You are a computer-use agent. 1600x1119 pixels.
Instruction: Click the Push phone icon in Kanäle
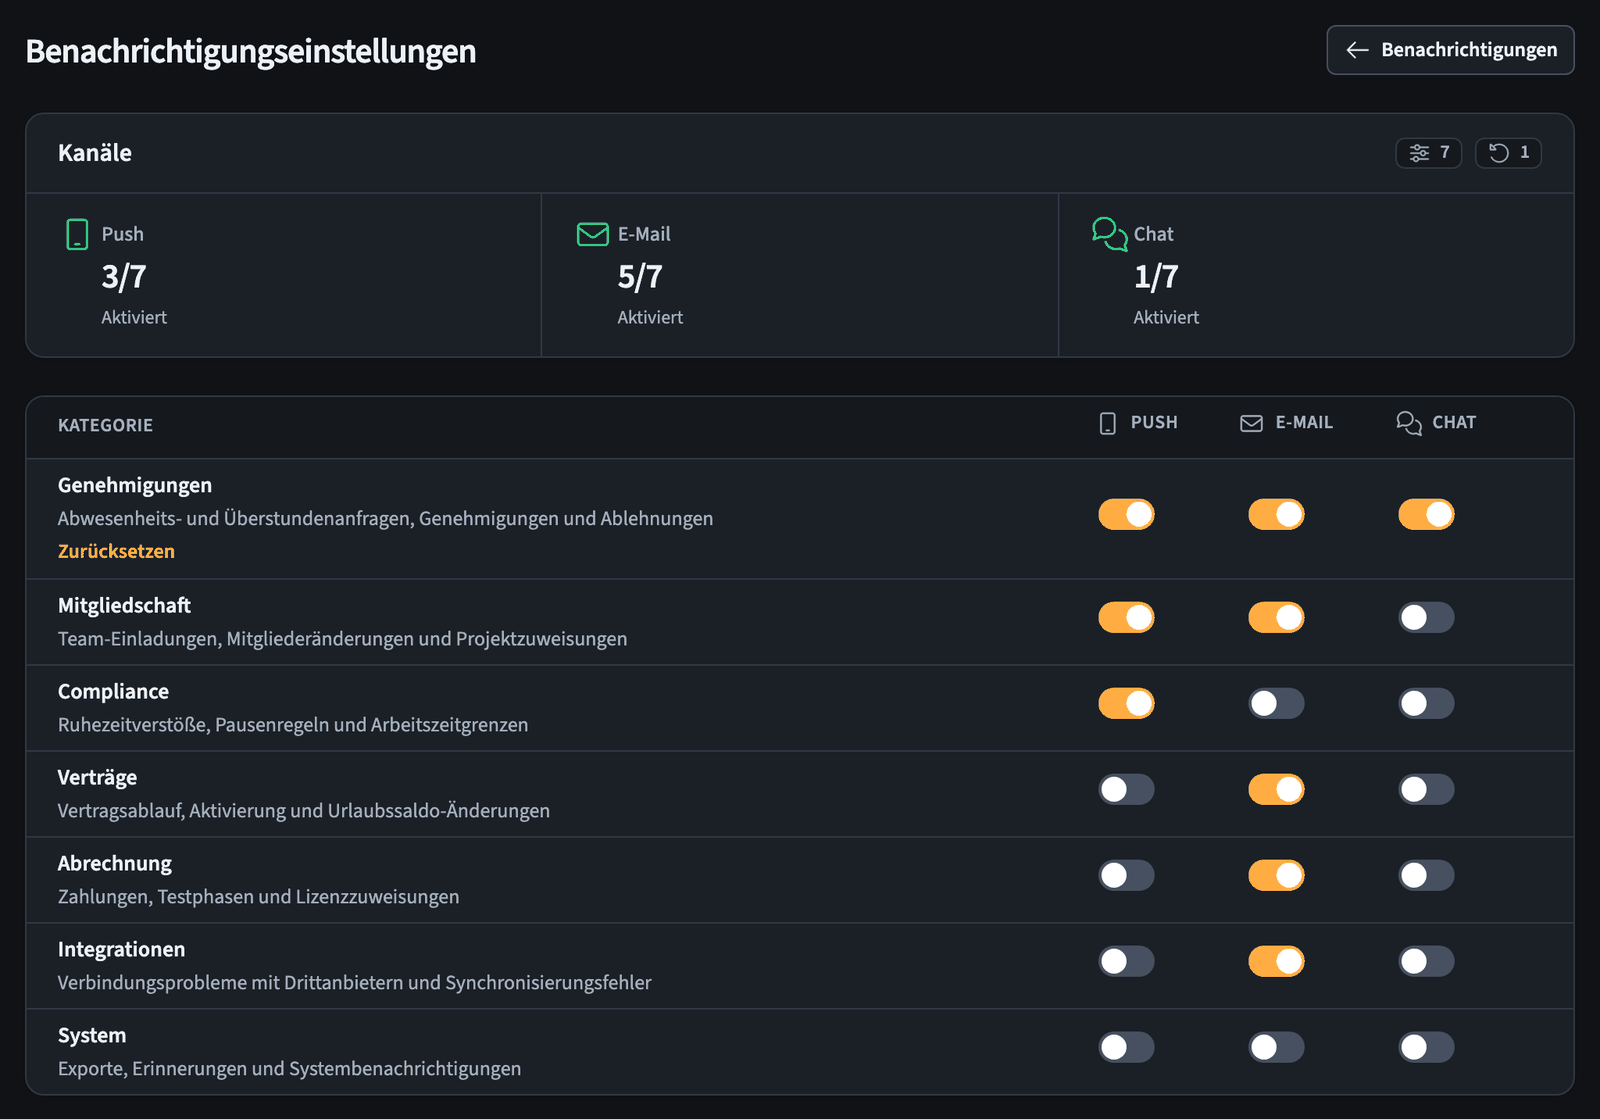coord(77,234)
